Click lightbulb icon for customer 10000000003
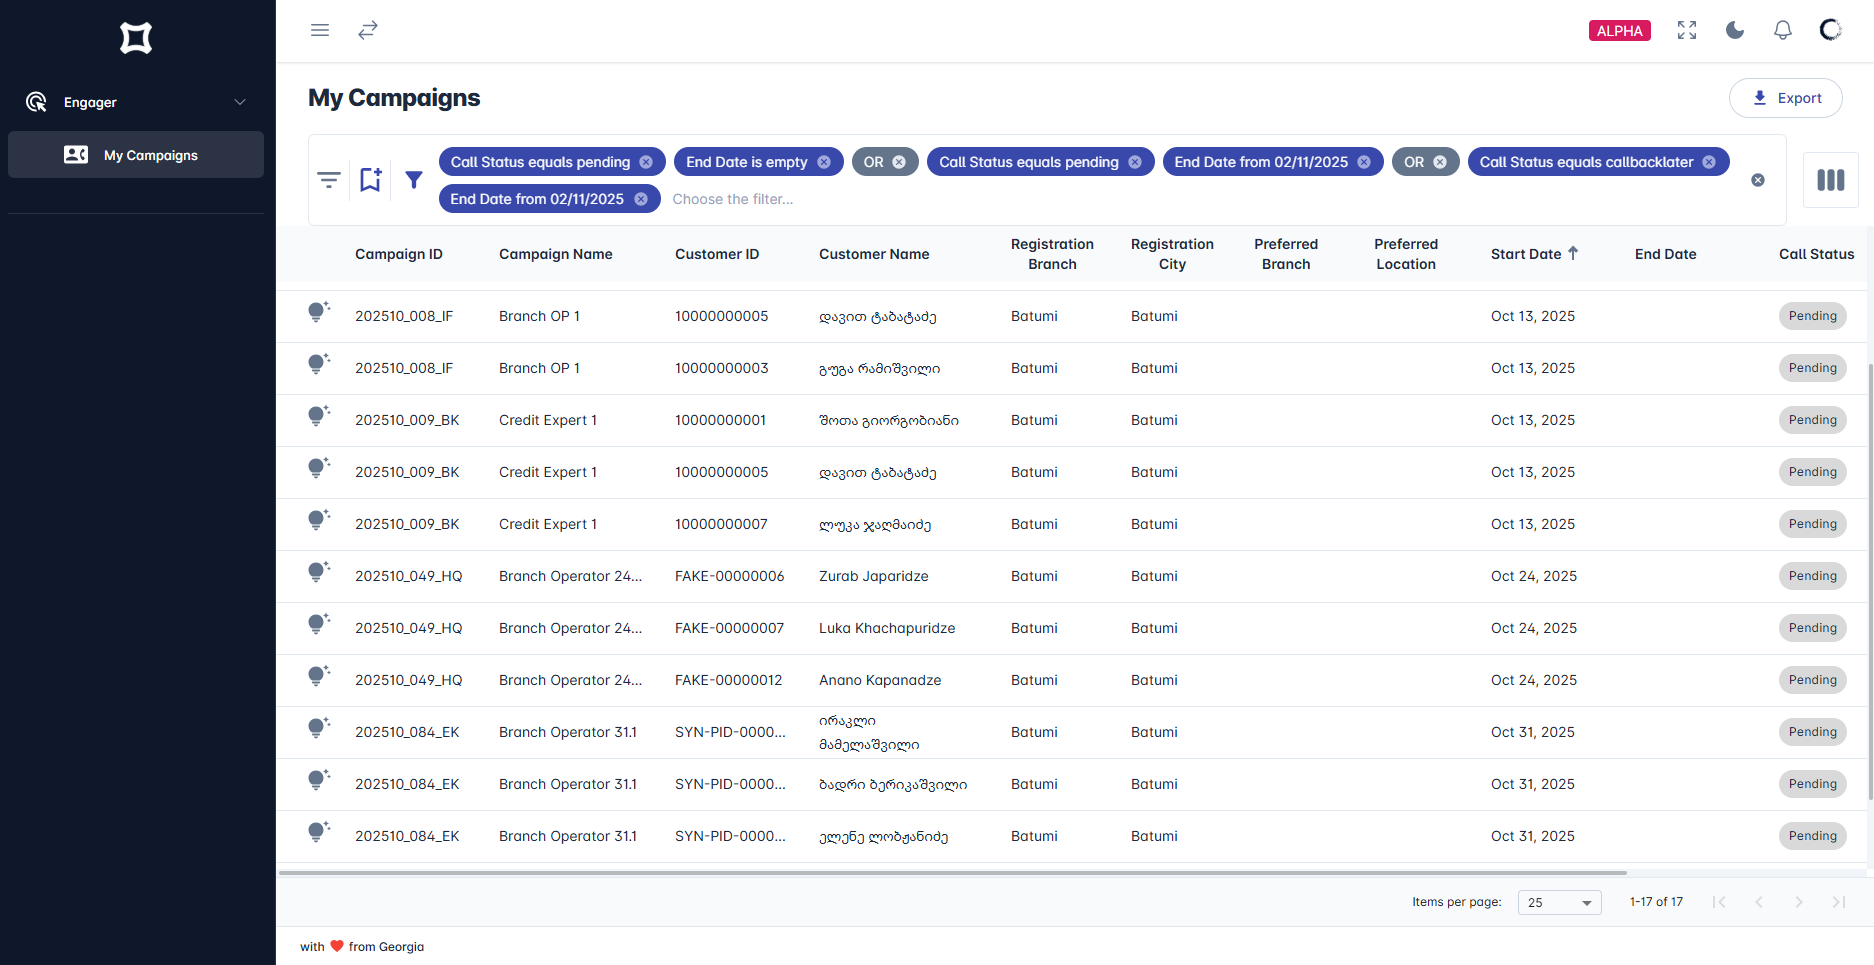This screenshot has width=1874, height=965. tap(319, 365)
